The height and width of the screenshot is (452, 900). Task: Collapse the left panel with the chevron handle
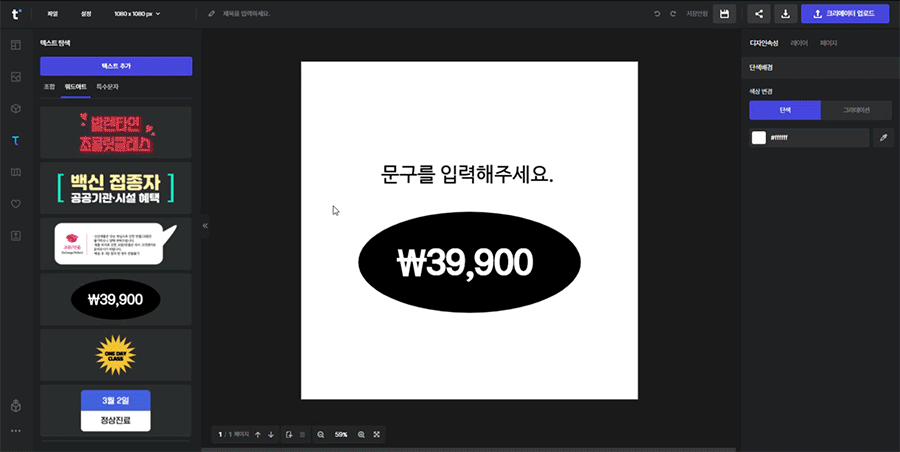coord(205,226)
